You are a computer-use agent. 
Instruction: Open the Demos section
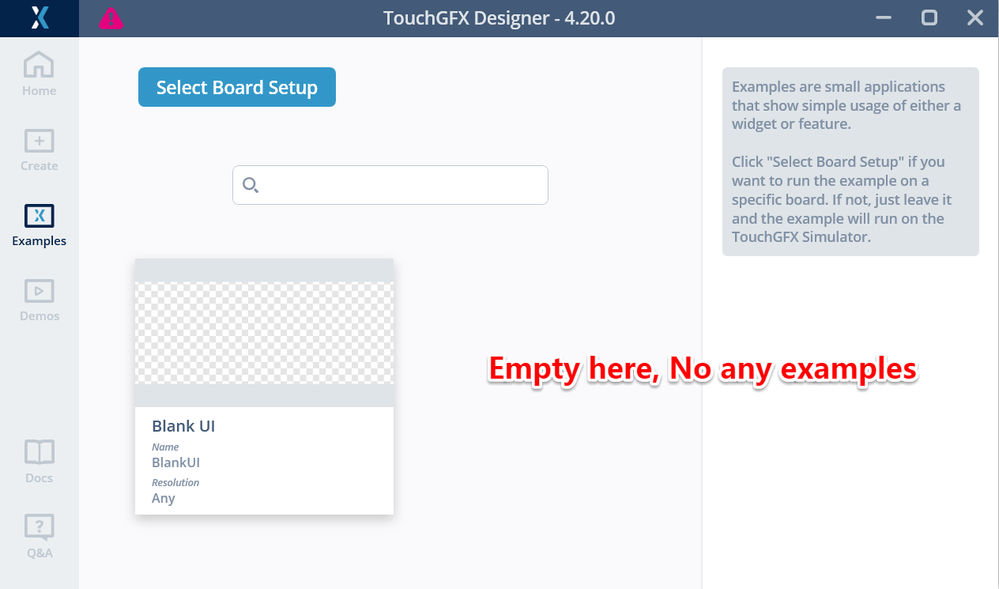[x=39, y=300]
